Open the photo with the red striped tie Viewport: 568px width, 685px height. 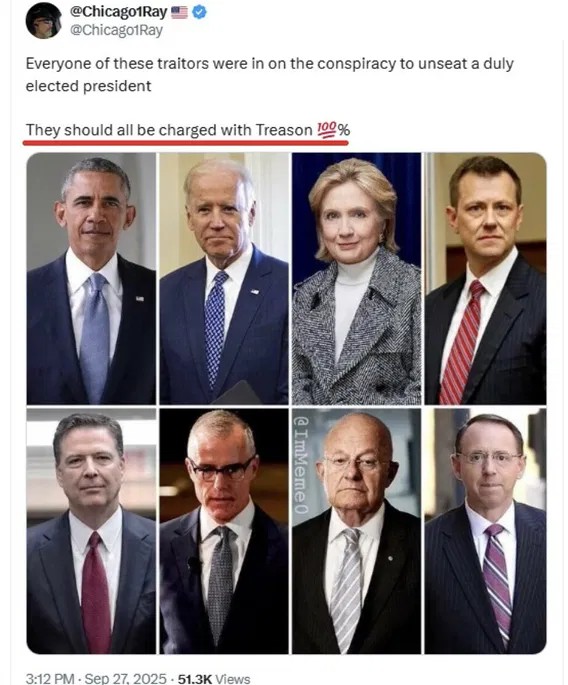(485, 278)
